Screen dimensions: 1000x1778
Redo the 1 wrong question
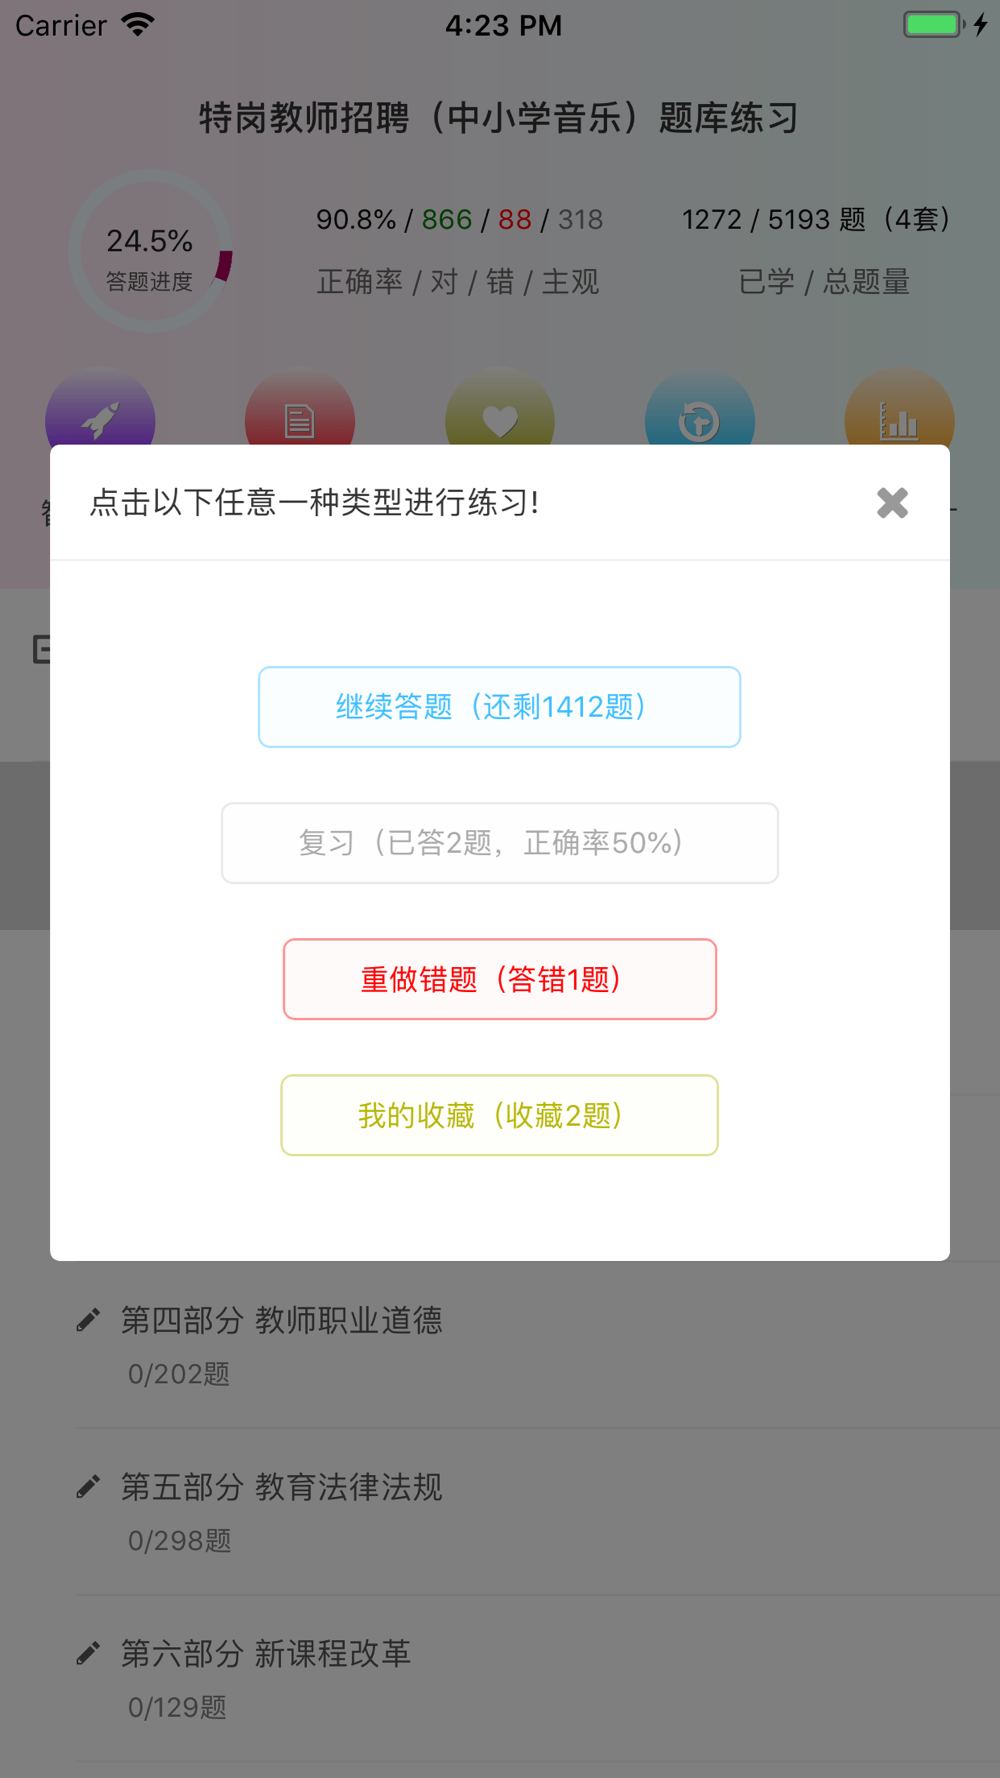click(500, 979)
